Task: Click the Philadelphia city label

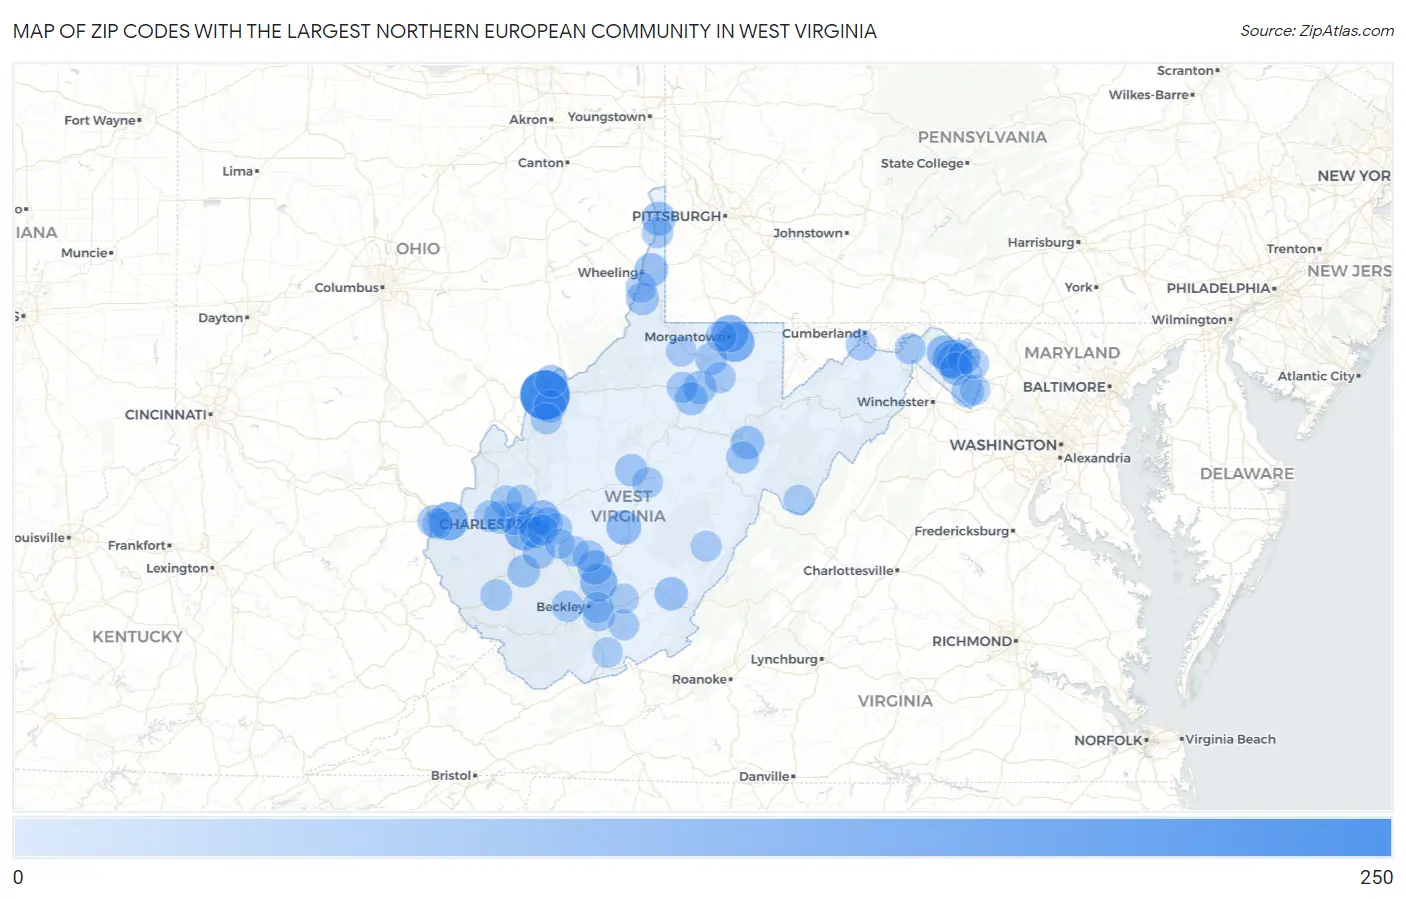Action: 1218,288
